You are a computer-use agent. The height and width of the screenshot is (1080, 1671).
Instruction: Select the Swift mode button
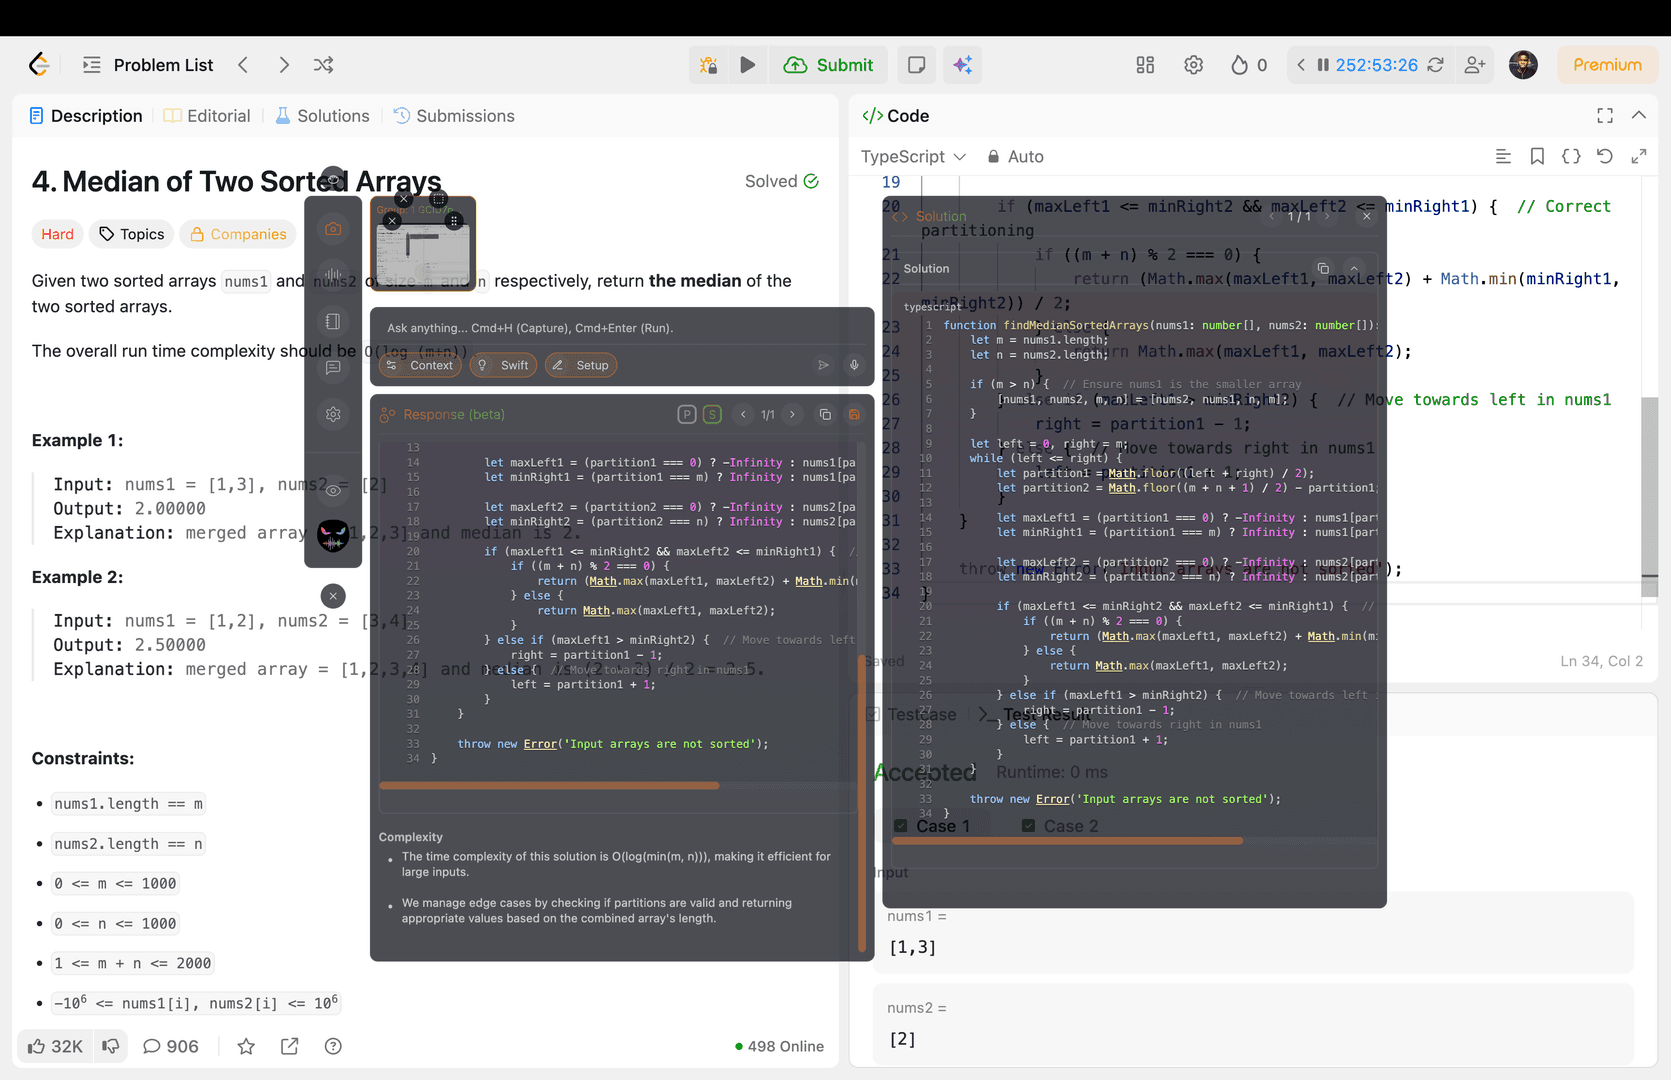pyautogui.click(x=503, y=365)
